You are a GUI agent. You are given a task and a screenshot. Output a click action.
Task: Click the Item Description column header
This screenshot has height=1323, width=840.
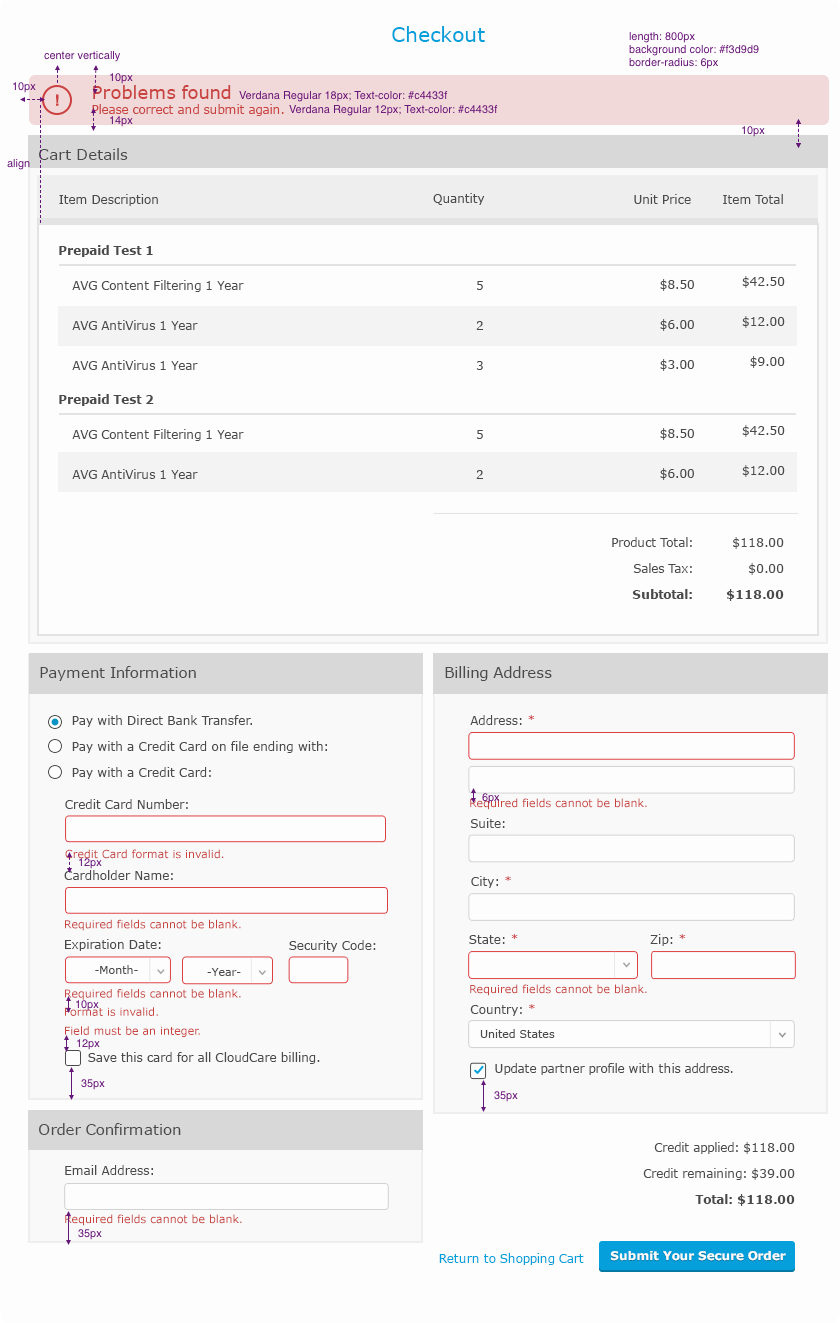[x=108, y=200]
